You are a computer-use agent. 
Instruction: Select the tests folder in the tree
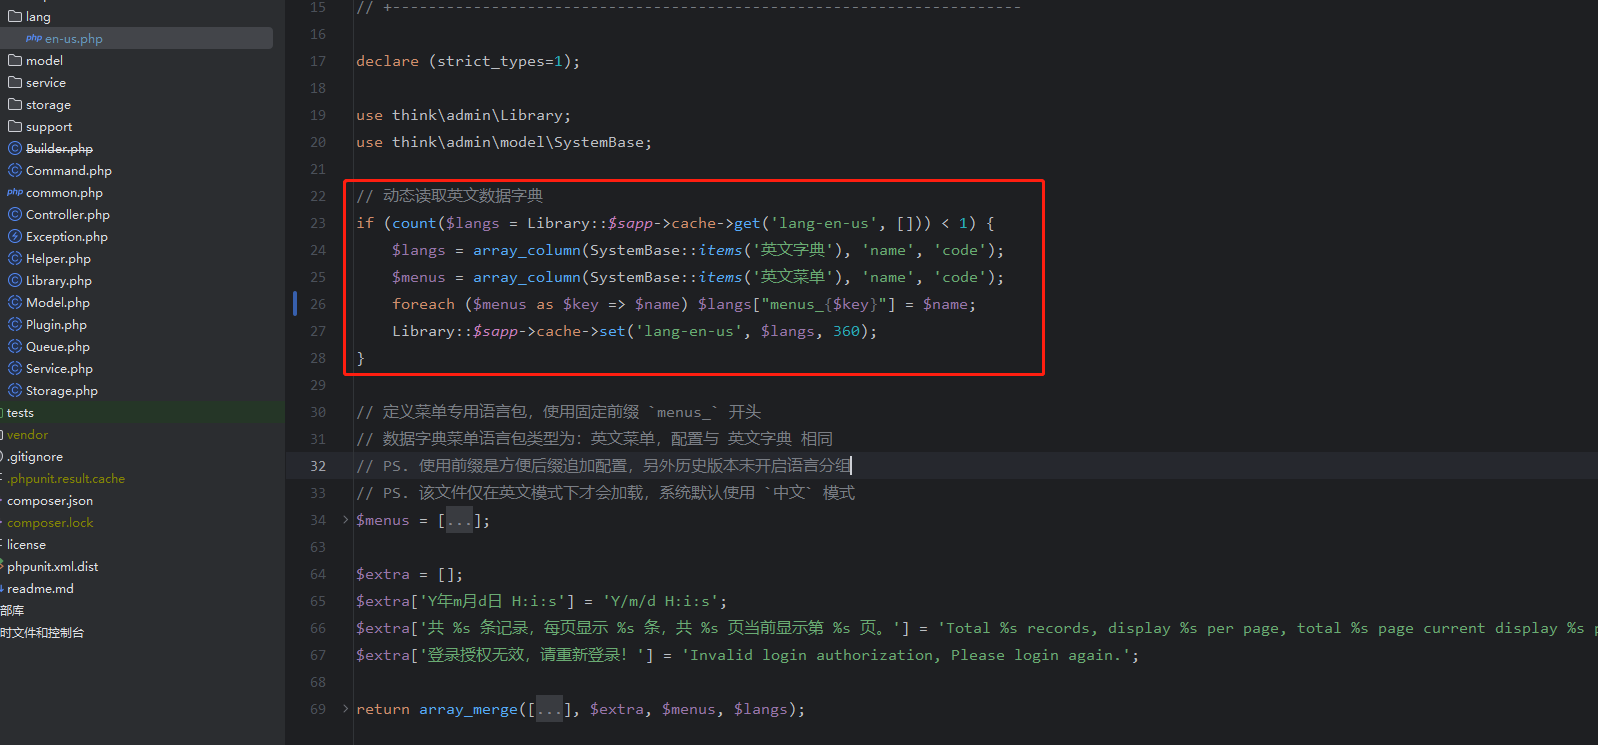point(20,413)
